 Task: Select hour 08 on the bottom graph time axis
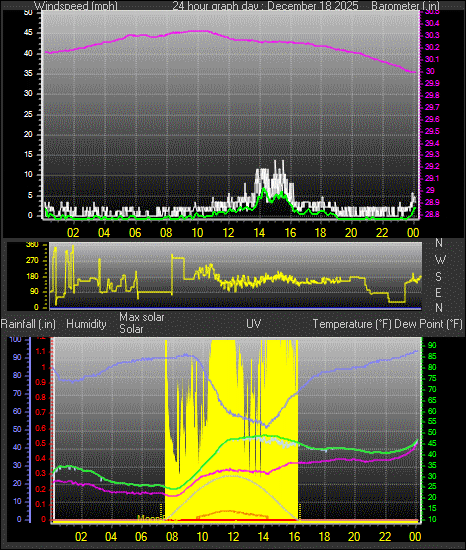pos(172,537)
